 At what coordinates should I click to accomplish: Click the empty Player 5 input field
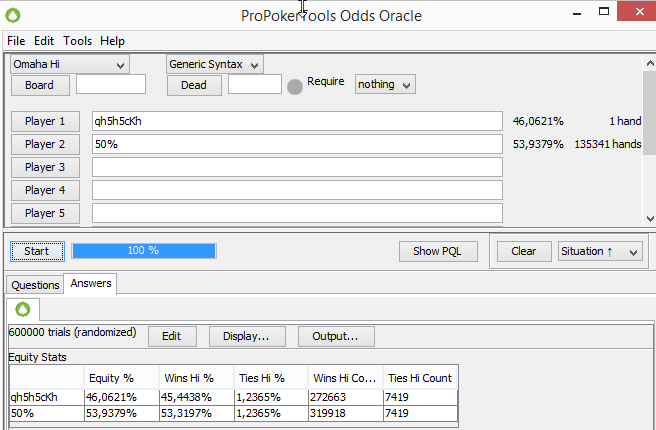pos(297,213)
